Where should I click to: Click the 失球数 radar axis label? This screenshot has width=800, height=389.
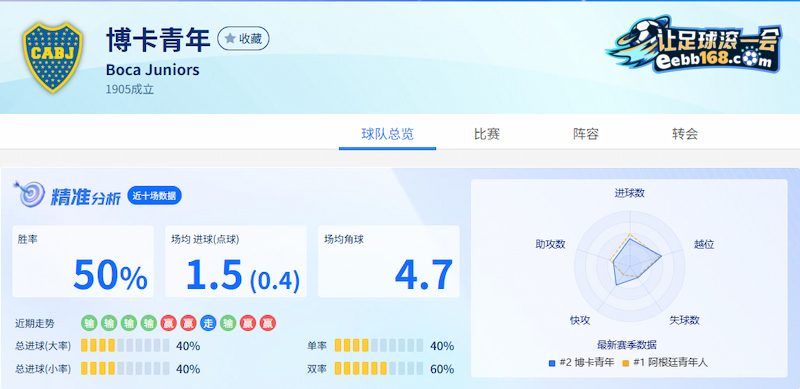coord(684,320)
